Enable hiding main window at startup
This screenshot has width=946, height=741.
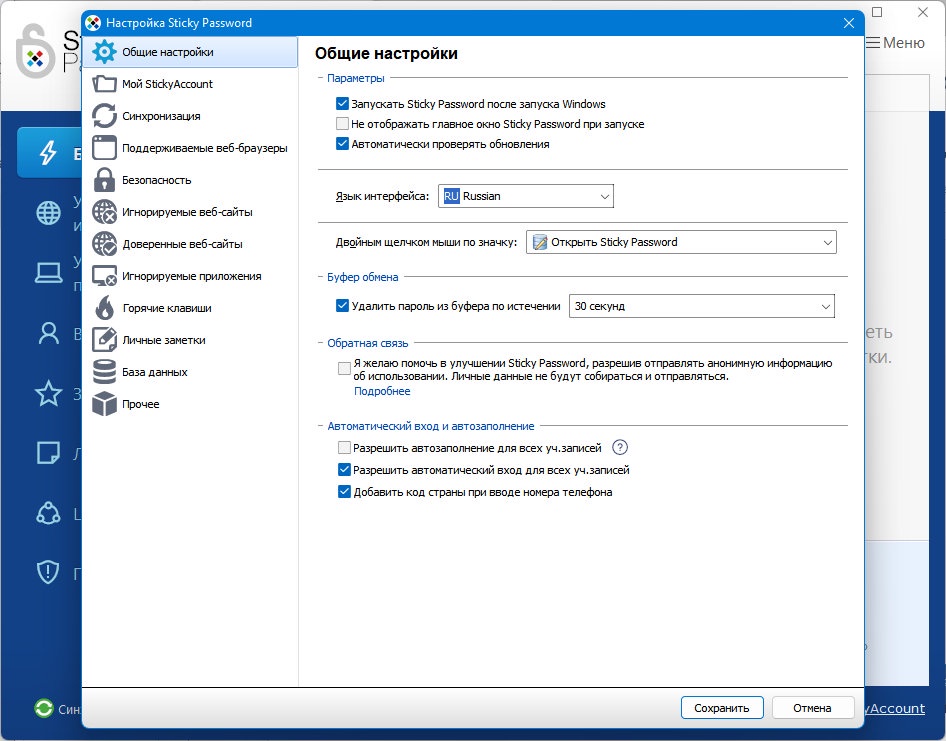point(340,124)
